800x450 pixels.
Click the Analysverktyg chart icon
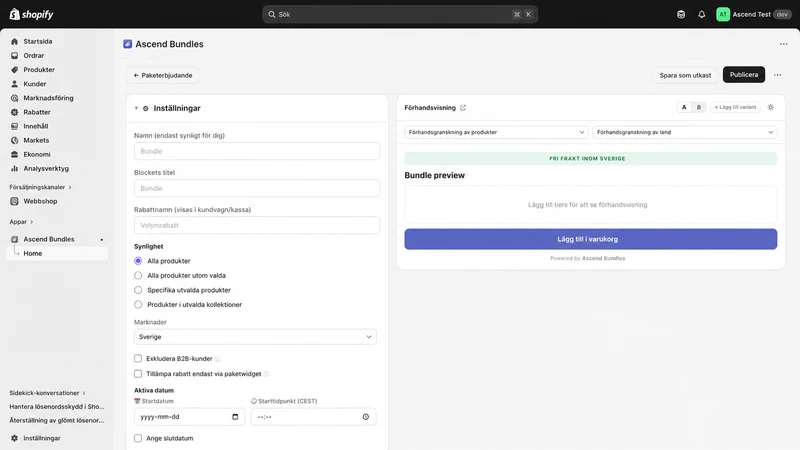(14, 168)
